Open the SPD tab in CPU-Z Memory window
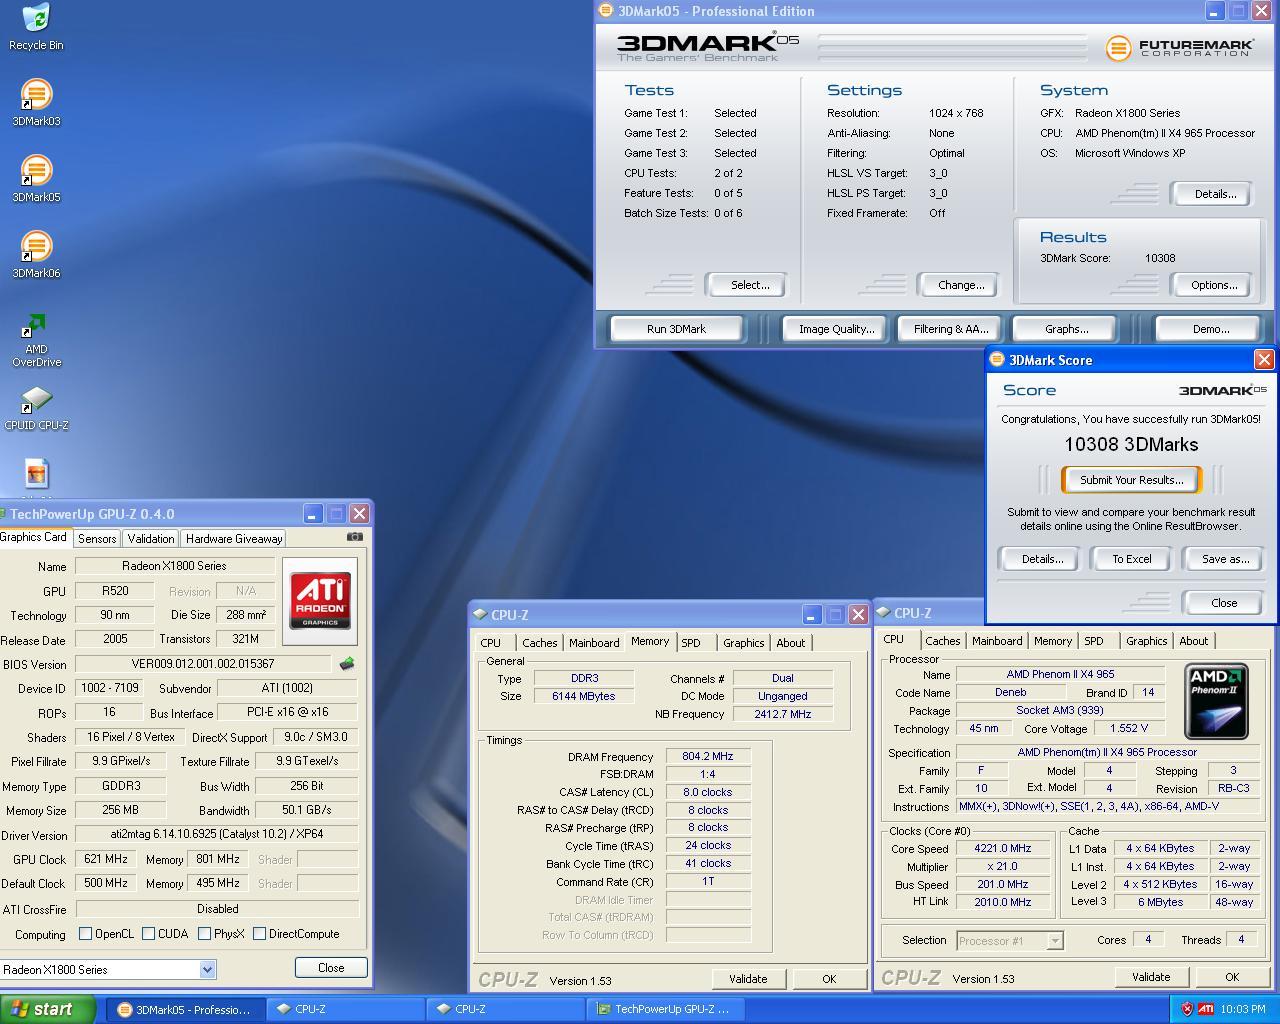Viewport: 1280px width, 1024px height. (x=691, y=643)
